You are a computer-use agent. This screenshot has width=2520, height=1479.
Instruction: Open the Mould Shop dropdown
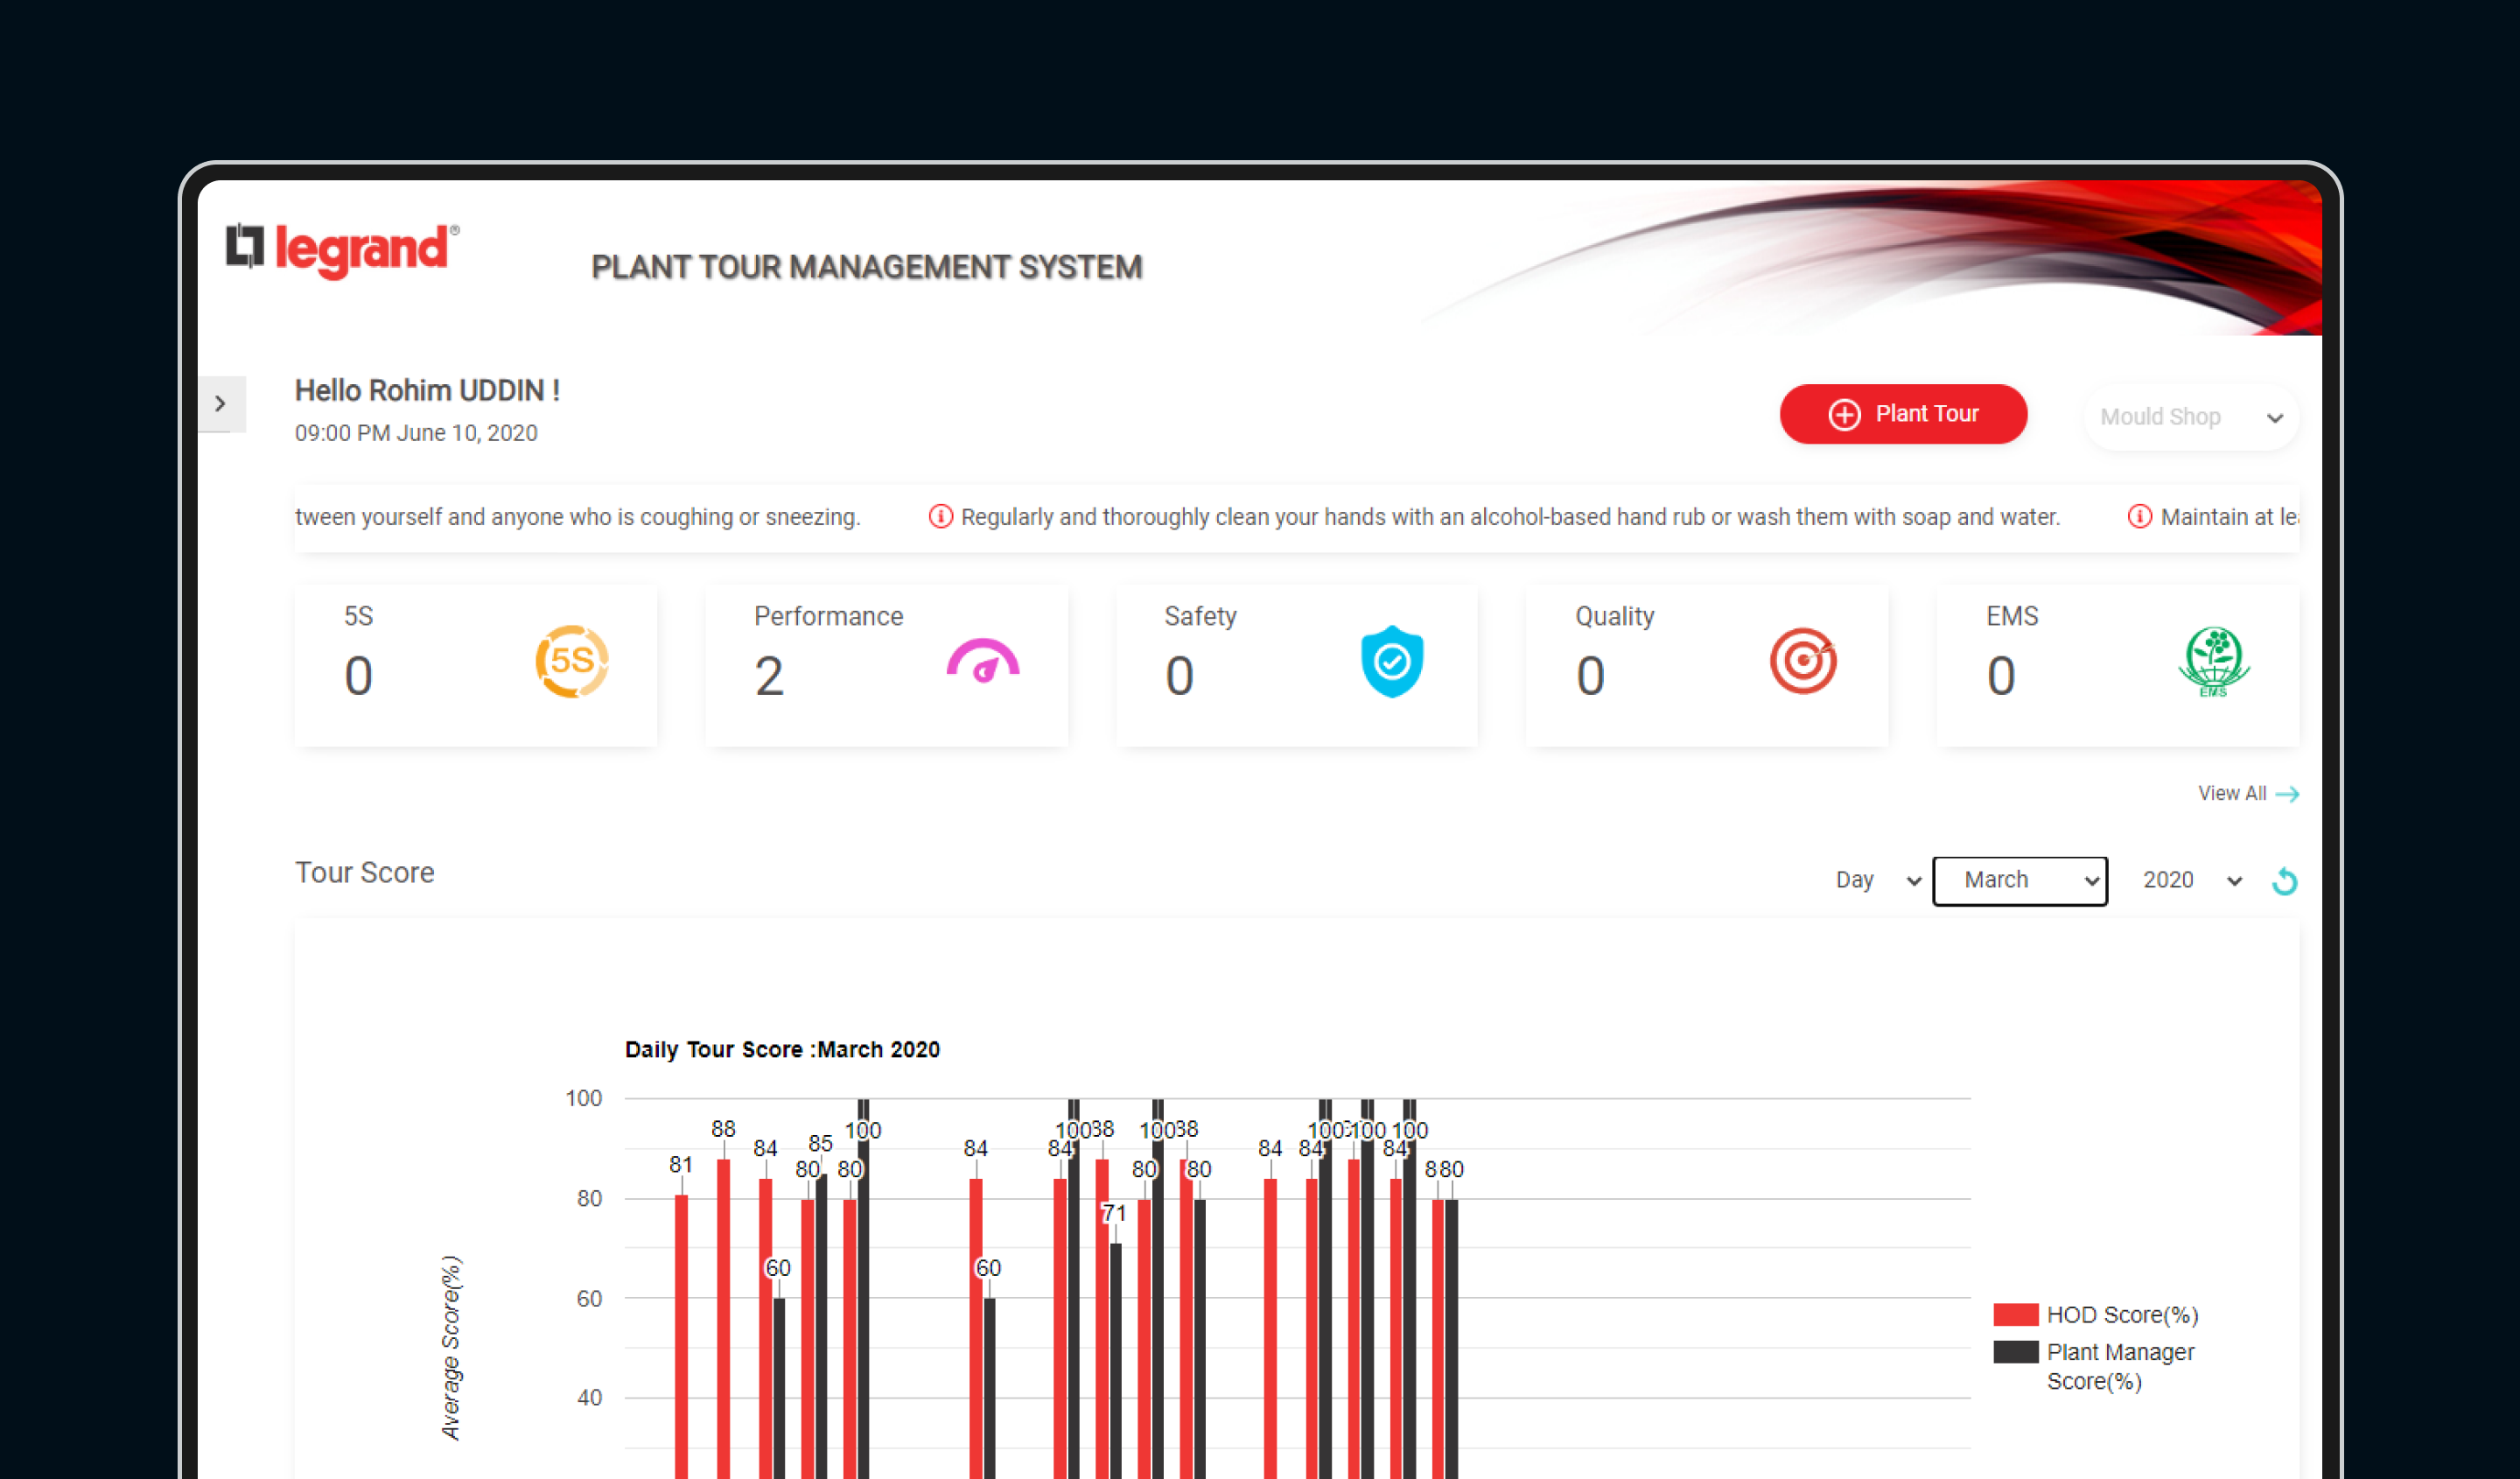point(2190,417)
